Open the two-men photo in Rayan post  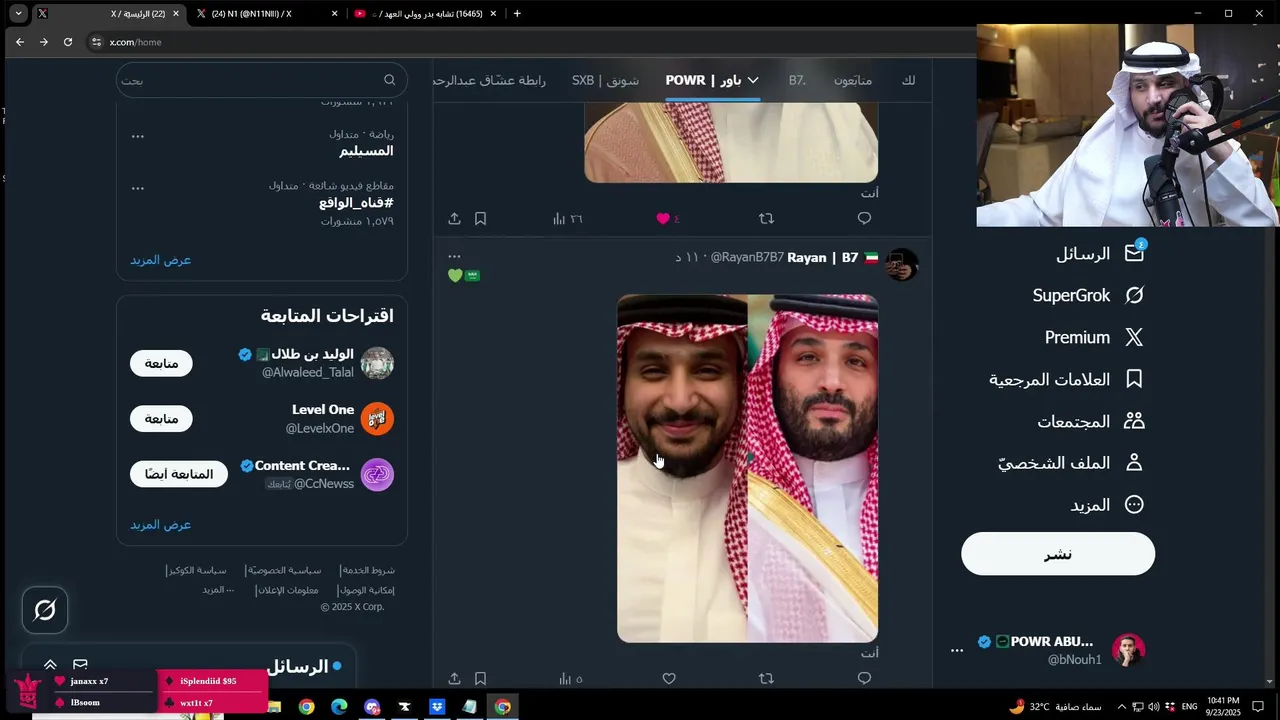click(x=747, y=468)
